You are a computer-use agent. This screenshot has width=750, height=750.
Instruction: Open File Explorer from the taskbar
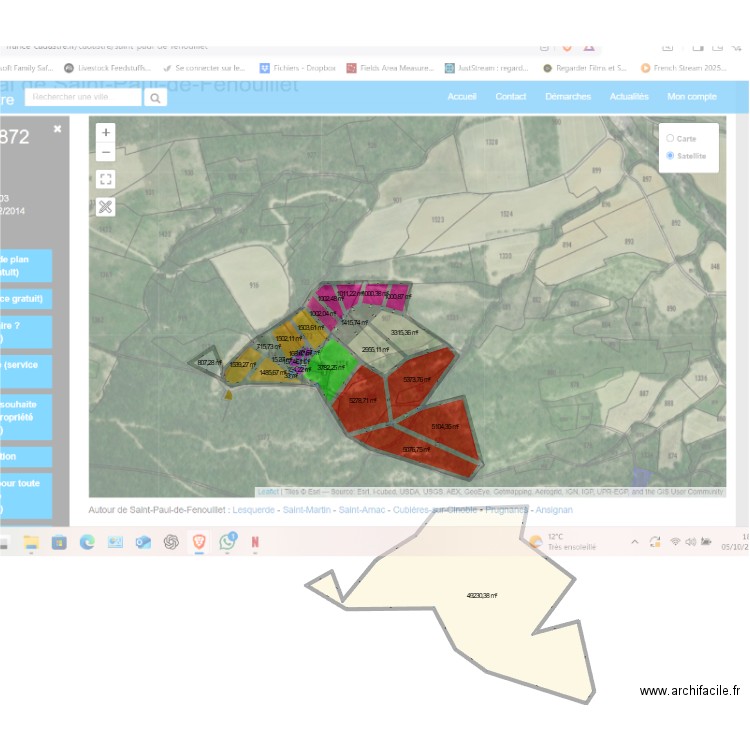coord(31,542)
